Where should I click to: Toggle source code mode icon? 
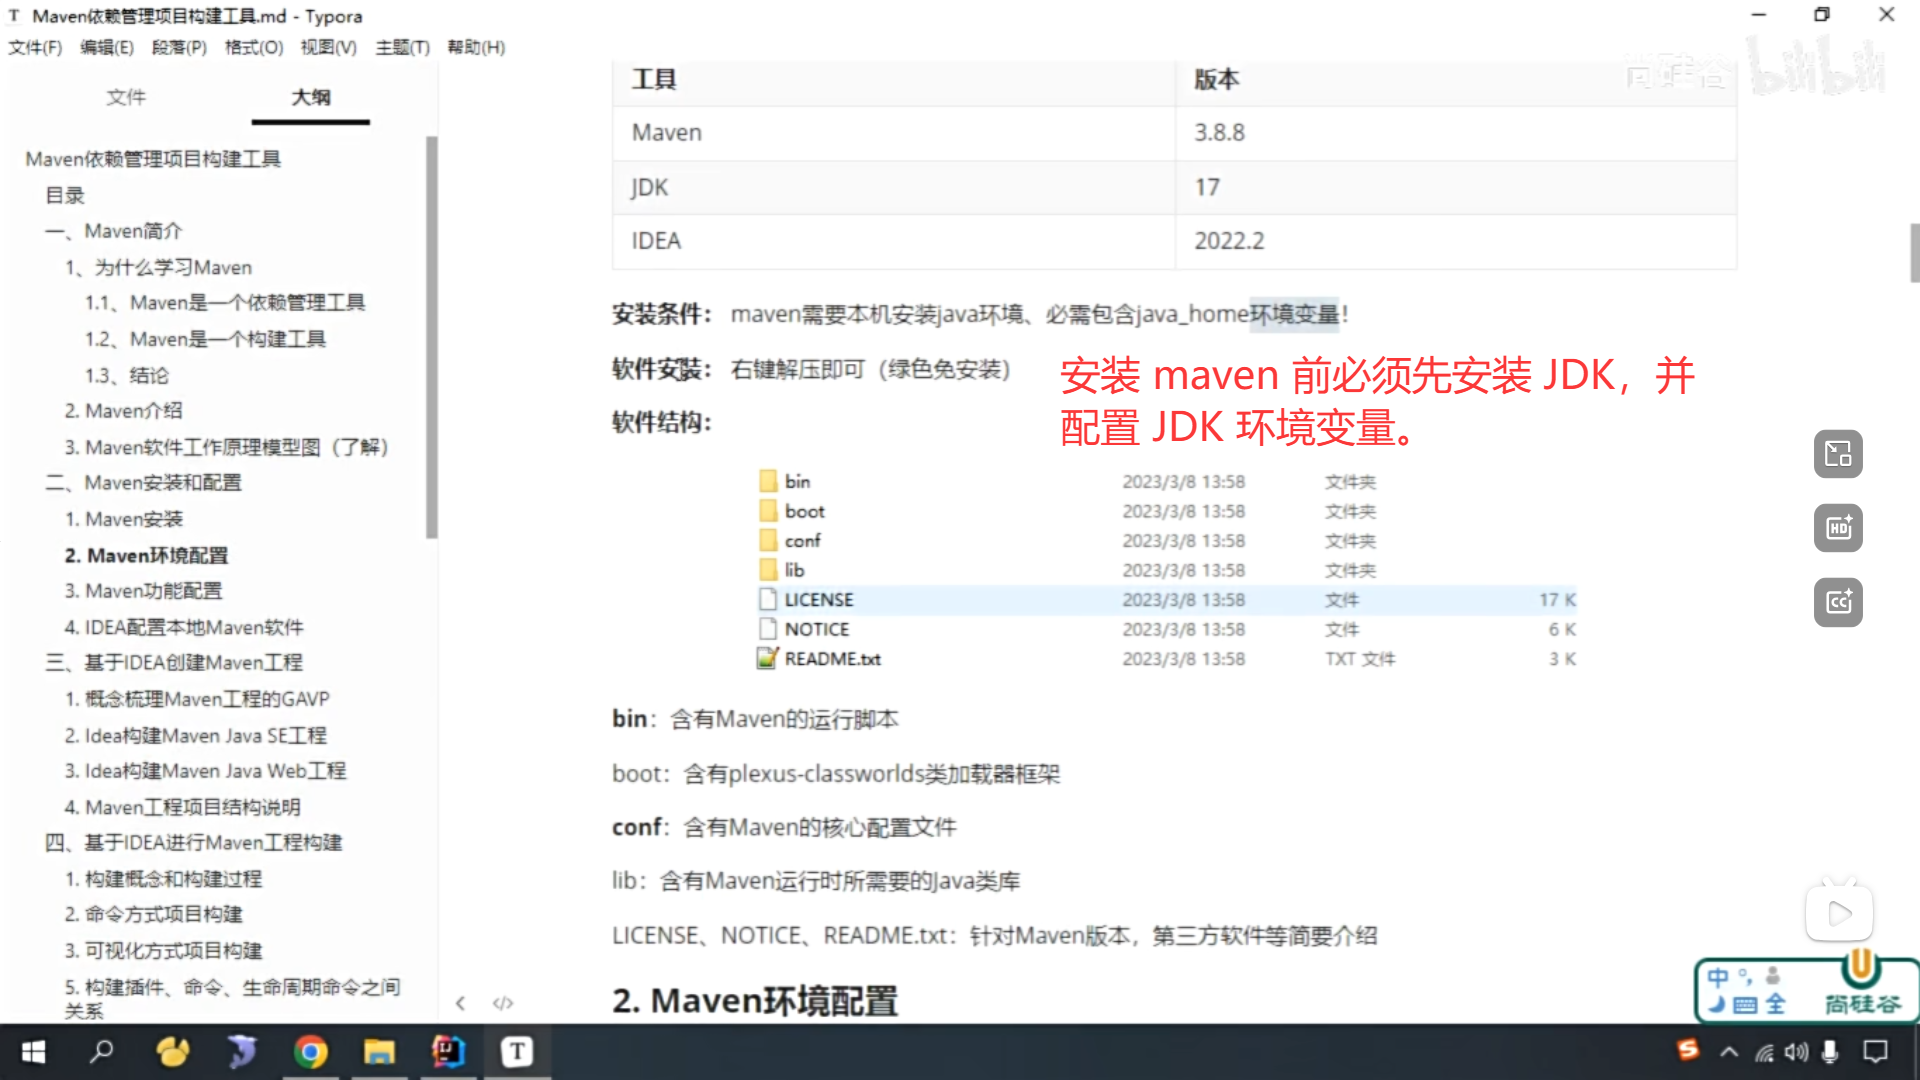click(503, 1003)
